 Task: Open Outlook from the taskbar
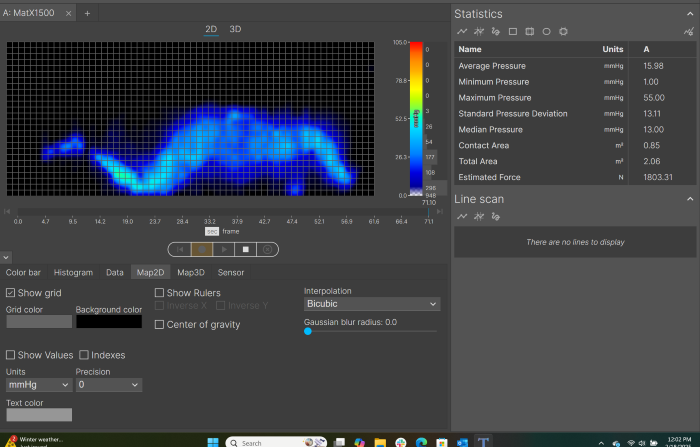(462, 442)
